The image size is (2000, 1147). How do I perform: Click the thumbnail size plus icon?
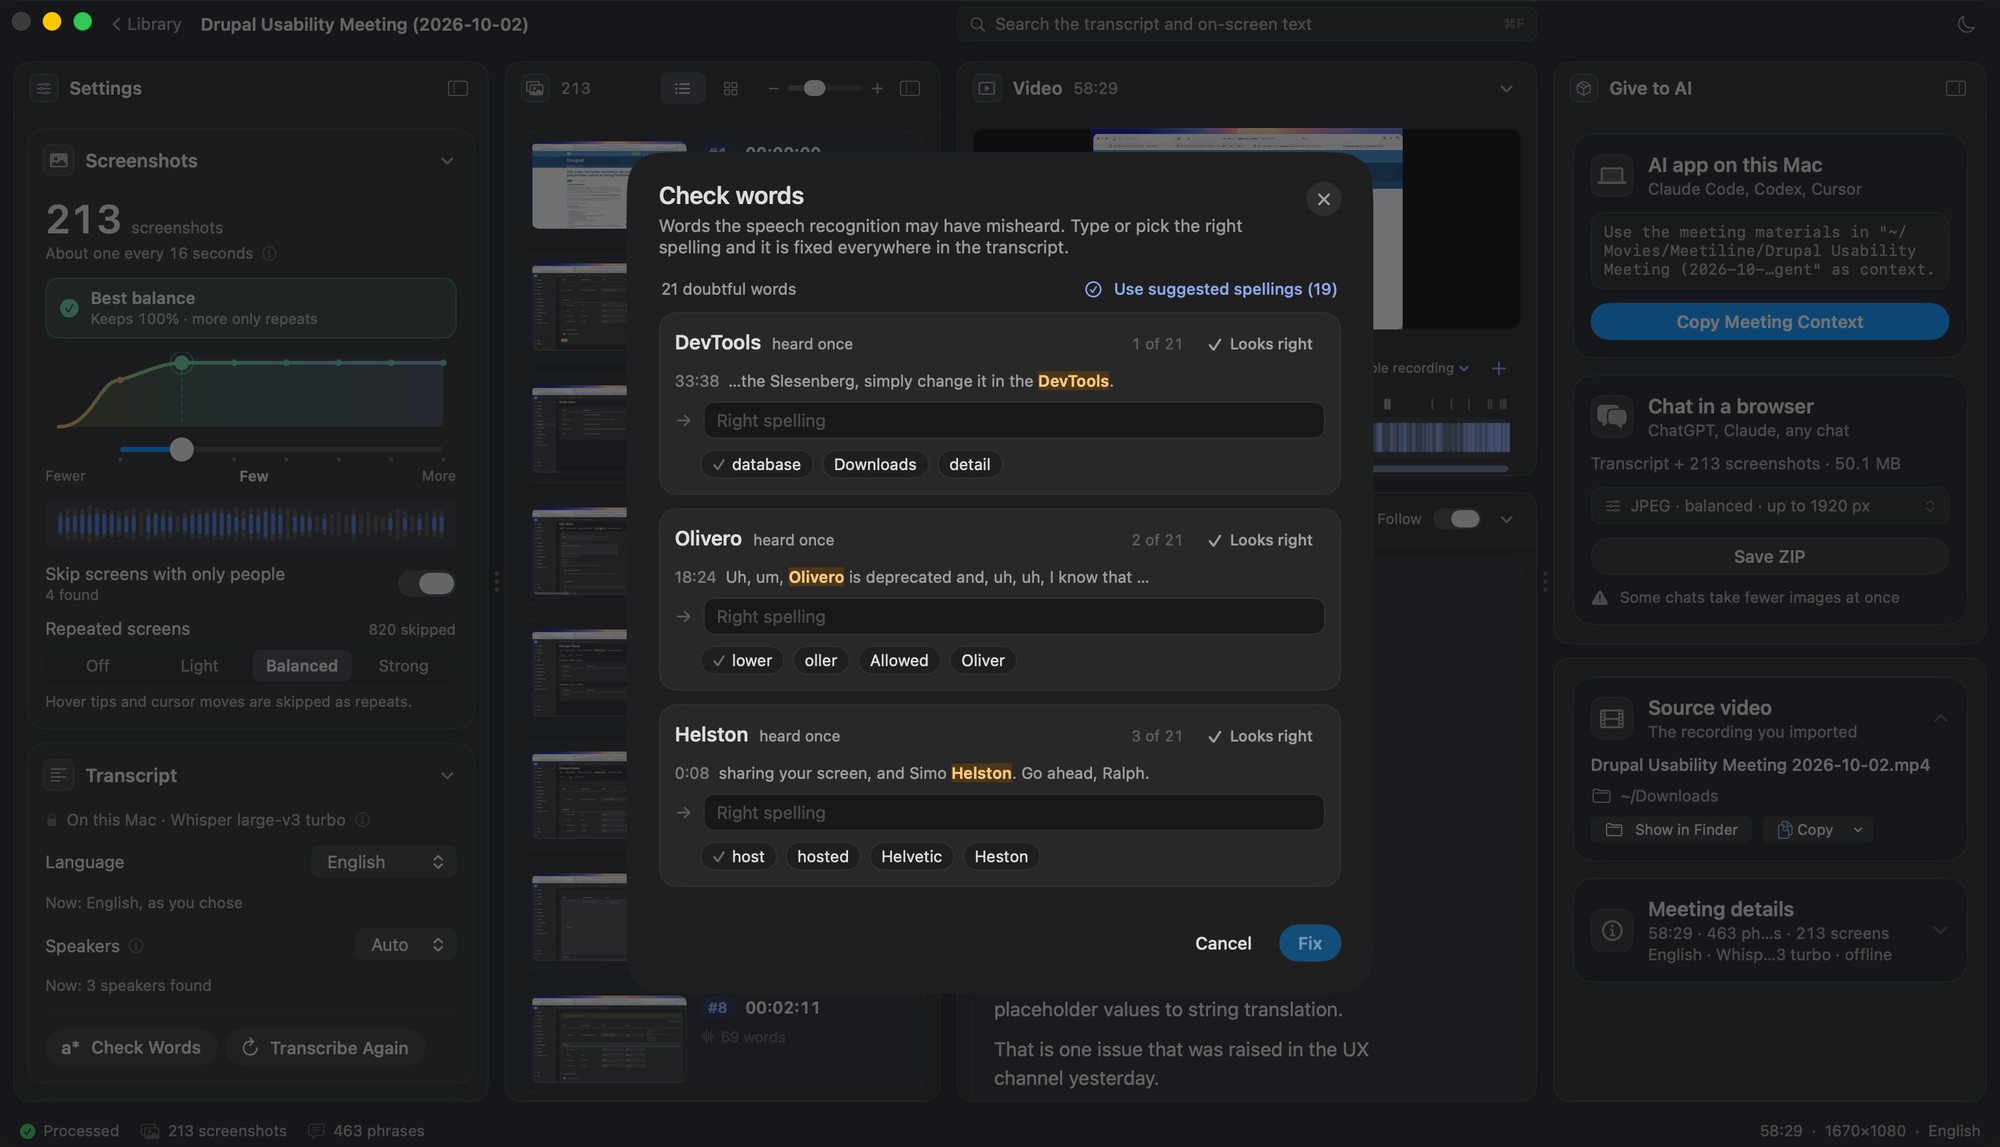(x=877, y=88)
